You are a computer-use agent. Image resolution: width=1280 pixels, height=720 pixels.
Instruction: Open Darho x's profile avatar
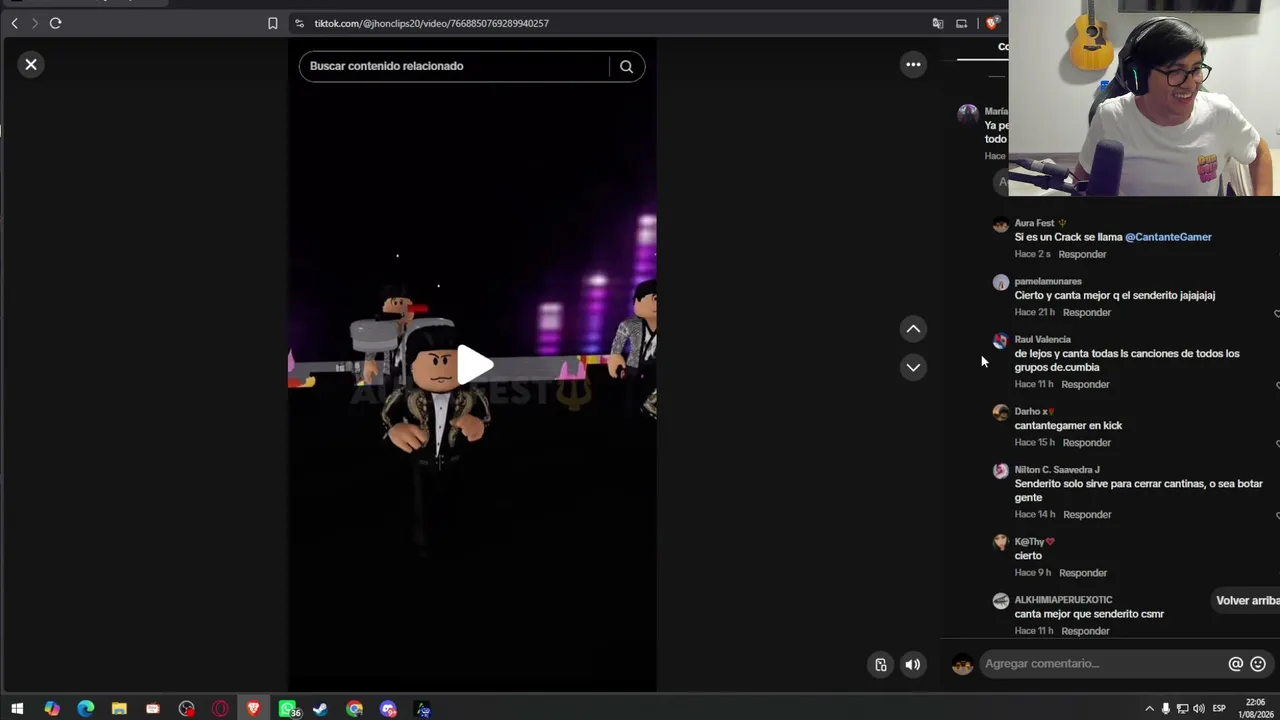1000,413
